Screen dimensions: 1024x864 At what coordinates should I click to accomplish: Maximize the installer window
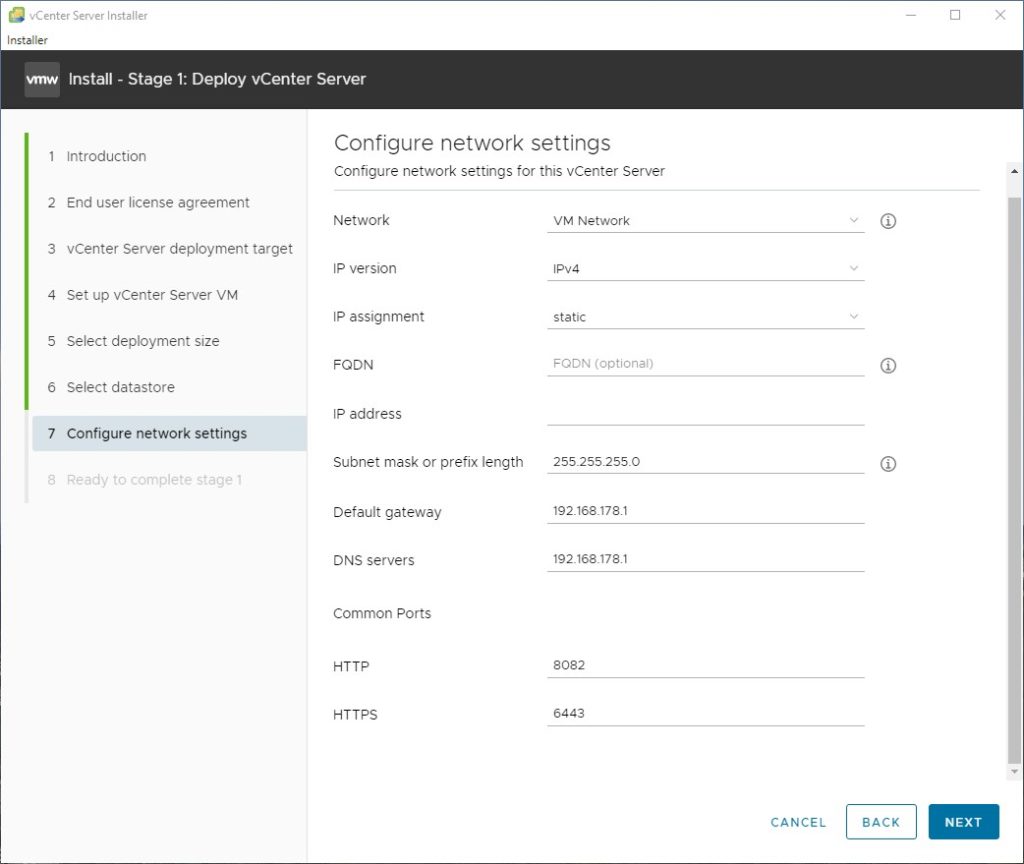point(955,15)
